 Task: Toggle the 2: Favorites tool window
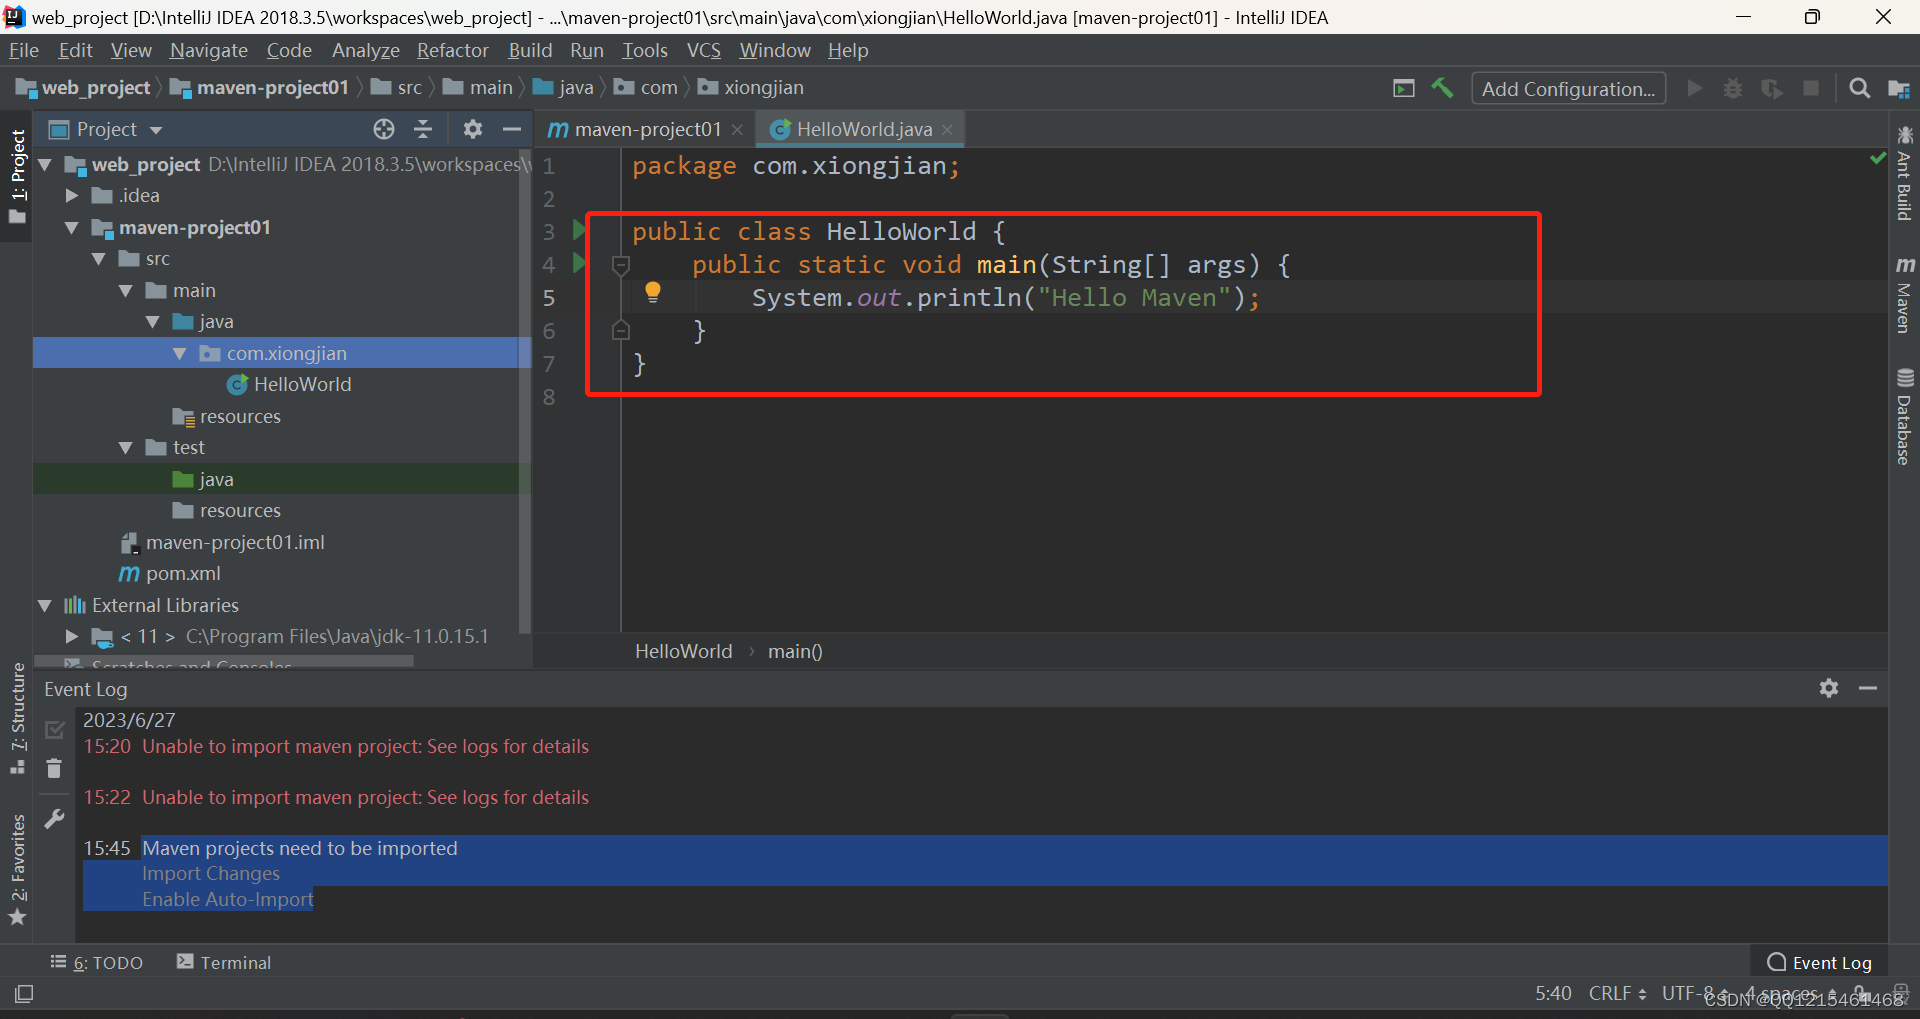[17, 871]
